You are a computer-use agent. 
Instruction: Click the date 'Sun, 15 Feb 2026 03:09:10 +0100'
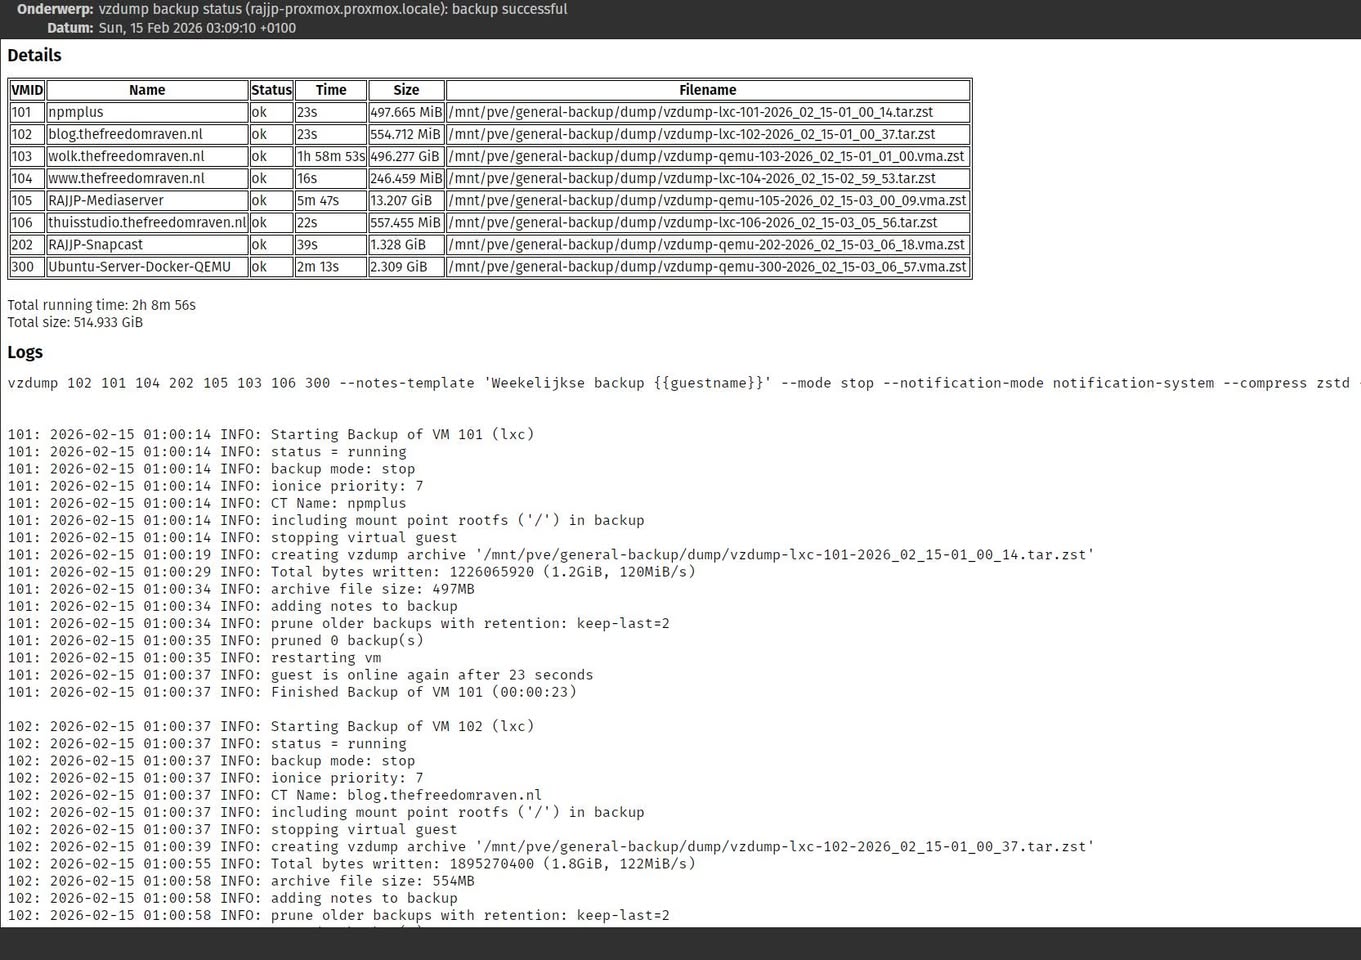pyautogui.click(x=197, y=28)
